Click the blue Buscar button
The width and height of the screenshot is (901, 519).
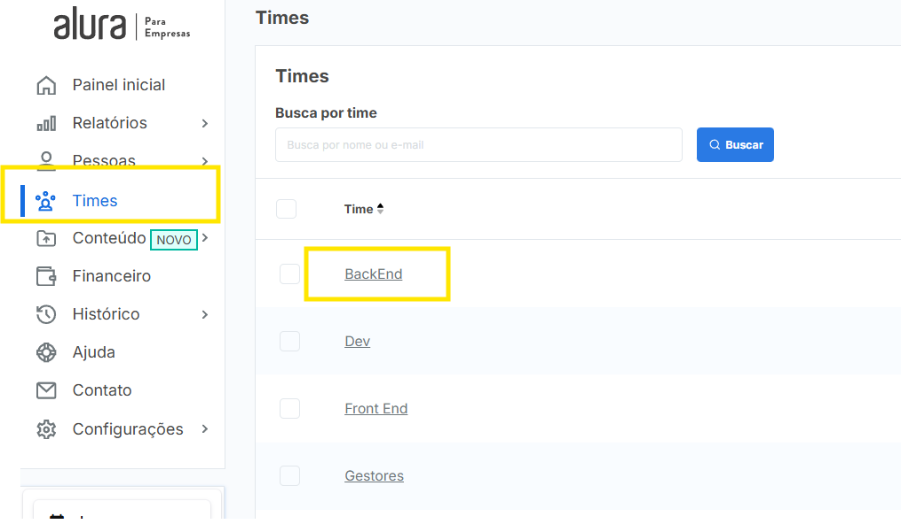pyautogui.click(x=735, y=145)
